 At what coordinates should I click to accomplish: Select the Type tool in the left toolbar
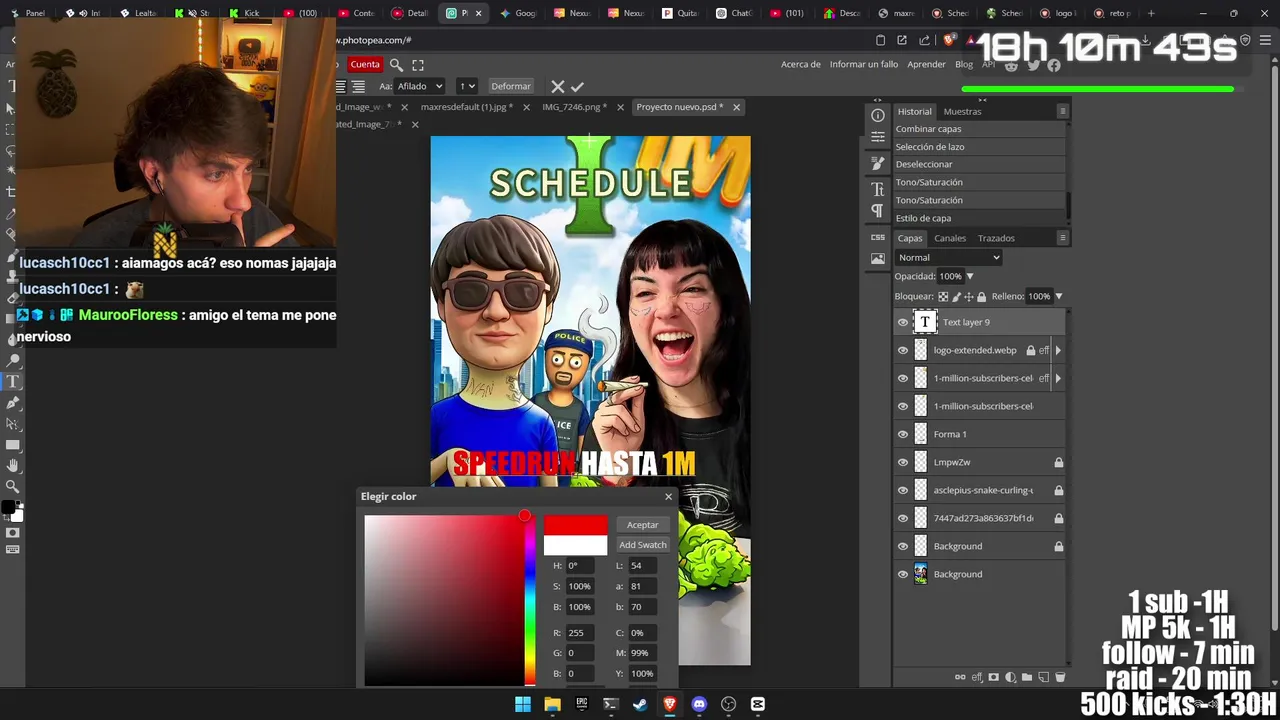(12, 381)
